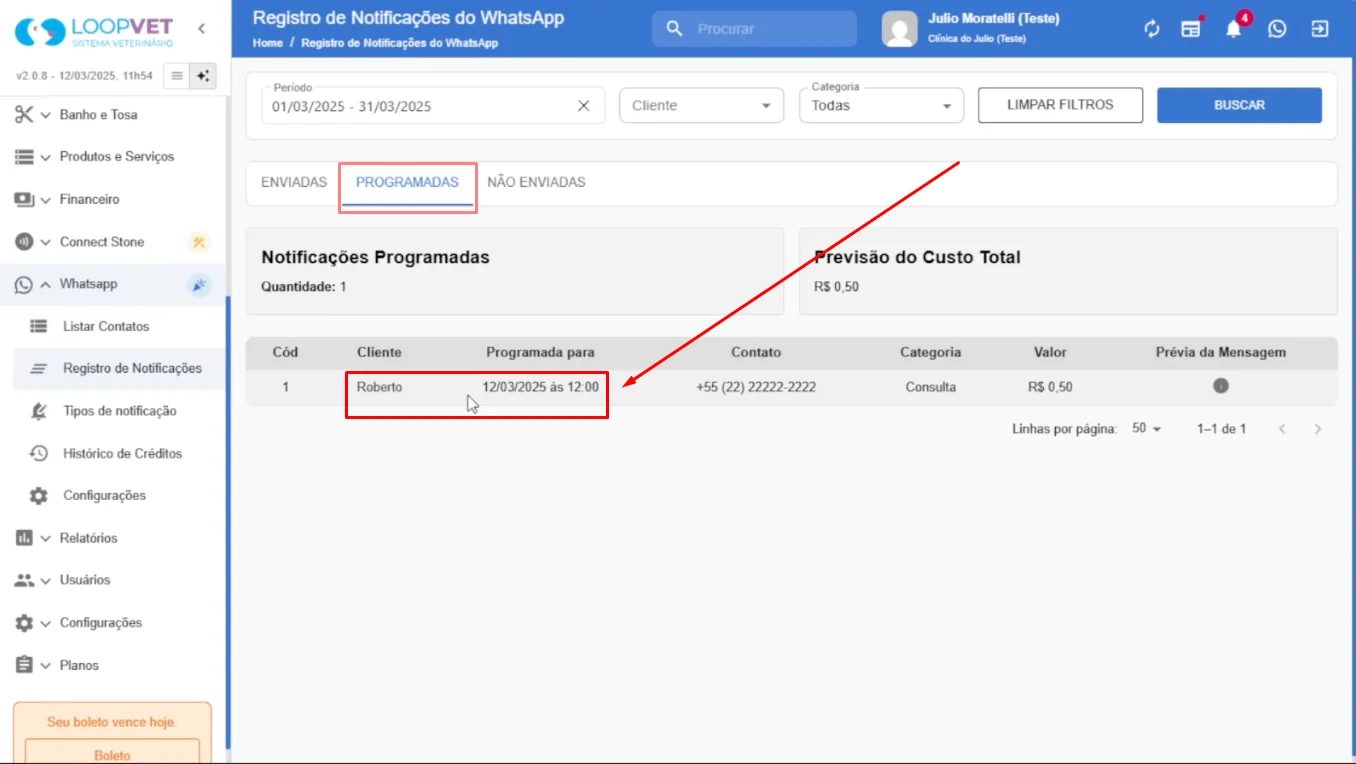This screenshot has height=764, width=1356.
Task: Click the refresh sync icon in header
Action: coord(1152,29)
